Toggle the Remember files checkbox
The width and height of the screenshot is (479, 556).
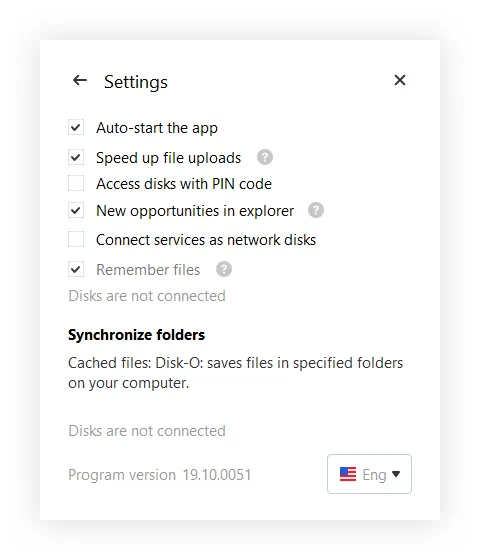pyautogui.click(x=76, y=269)
